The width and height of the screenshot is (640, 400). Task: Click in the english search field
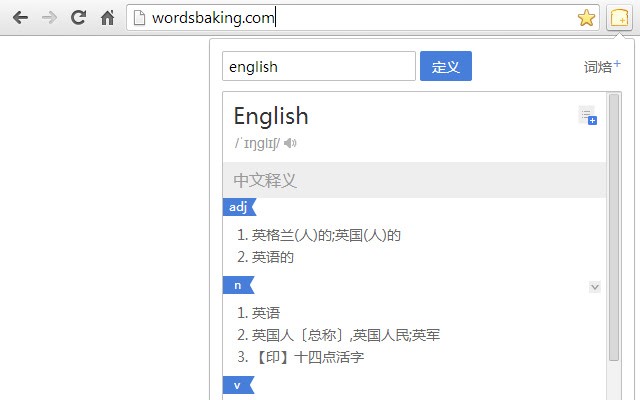318,67
